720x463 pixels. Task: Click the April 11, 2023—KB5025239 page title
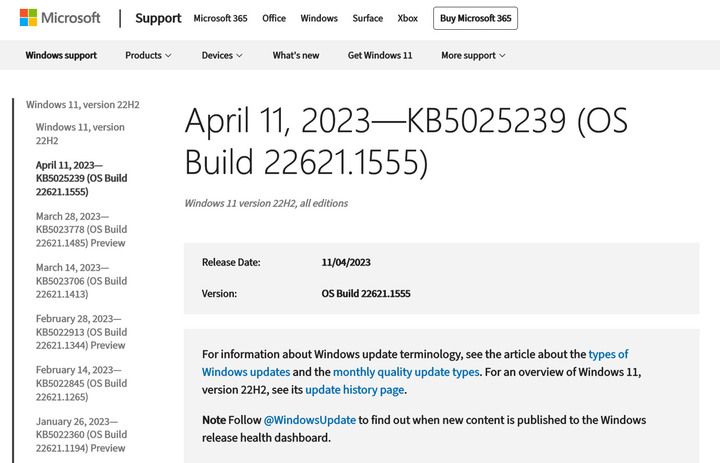pos(406,141)
